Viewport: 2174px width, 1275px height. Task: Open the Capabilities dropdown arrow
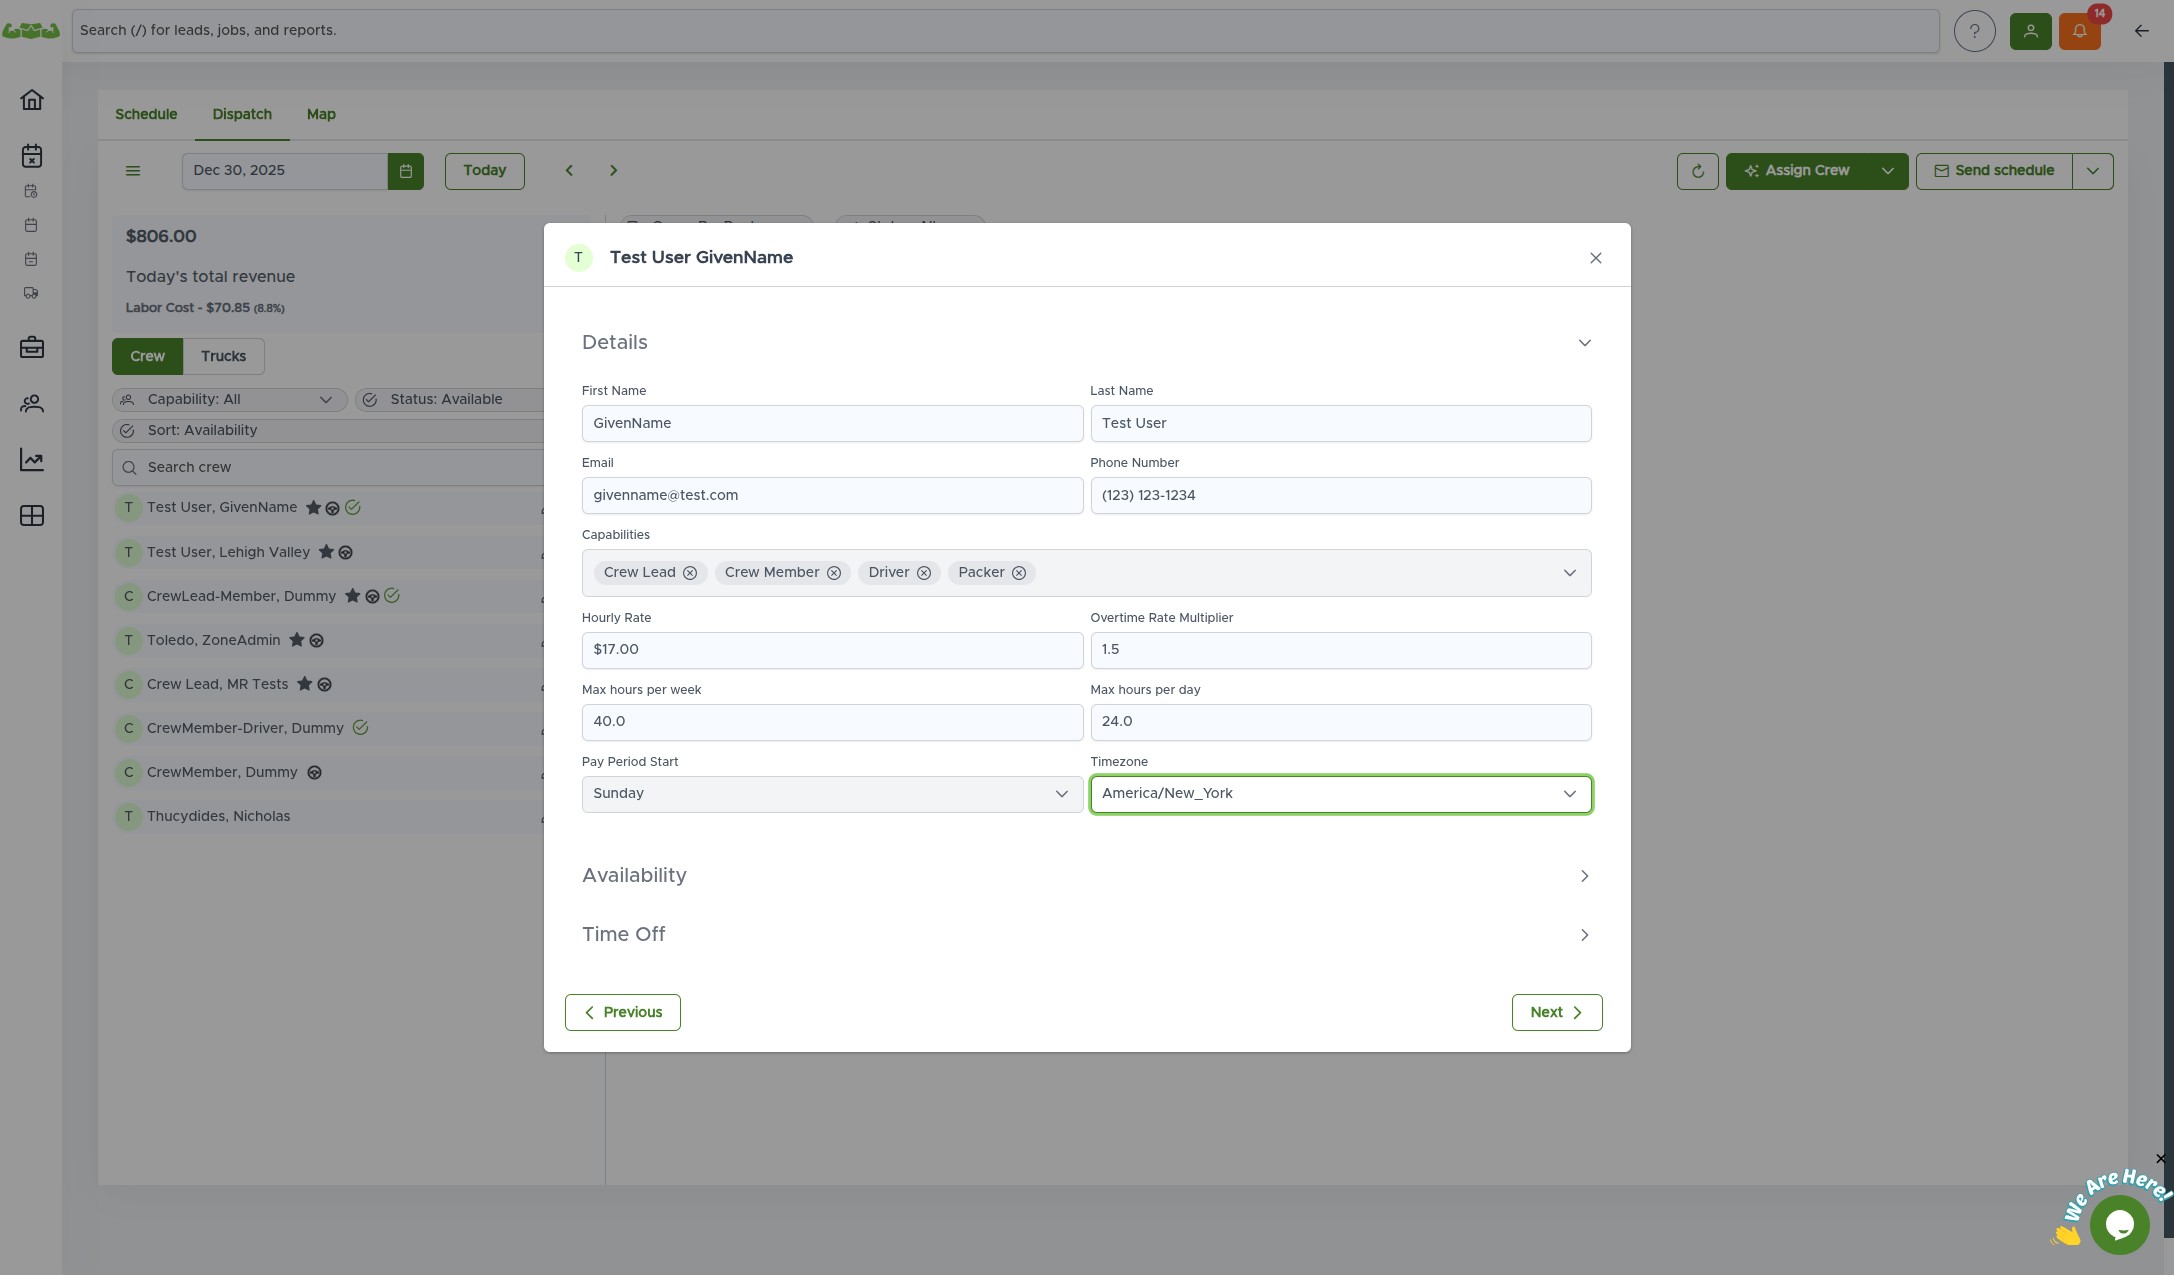(1569, 573)
